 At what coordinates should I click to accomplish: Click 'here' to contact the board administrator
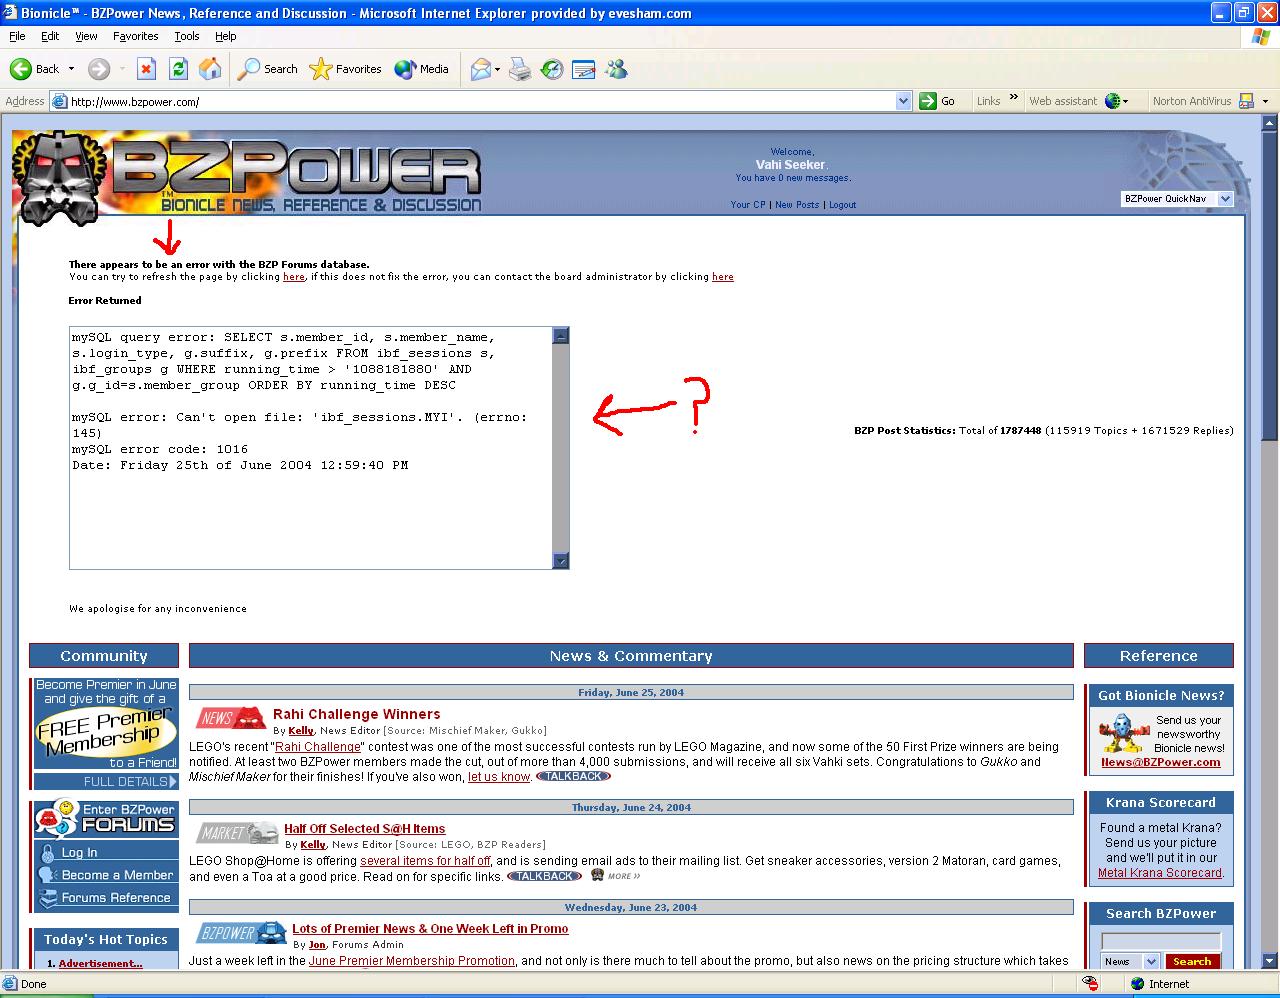pos(723,277)
